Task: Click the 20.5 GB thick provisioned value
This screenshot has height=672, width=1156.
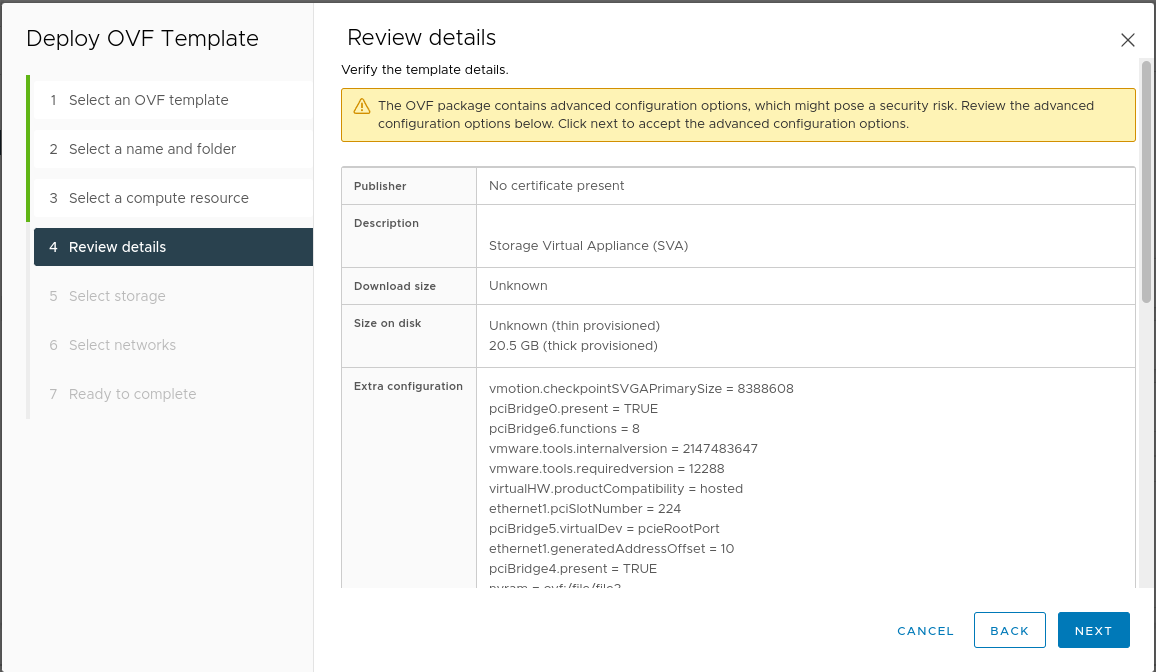Action: (573, 345)
